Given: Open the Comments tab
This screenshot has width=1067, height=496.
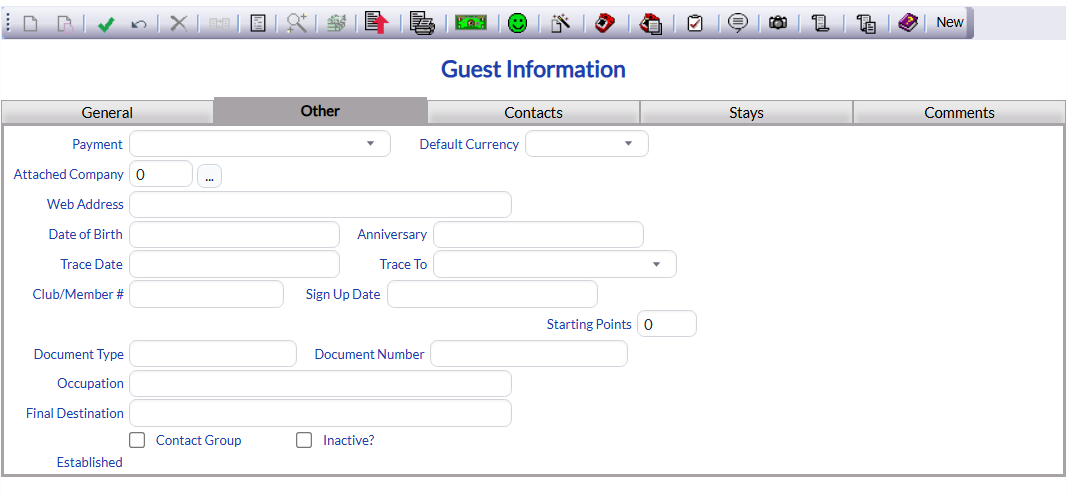Looking at the screenshot, I should click(959, 112).
